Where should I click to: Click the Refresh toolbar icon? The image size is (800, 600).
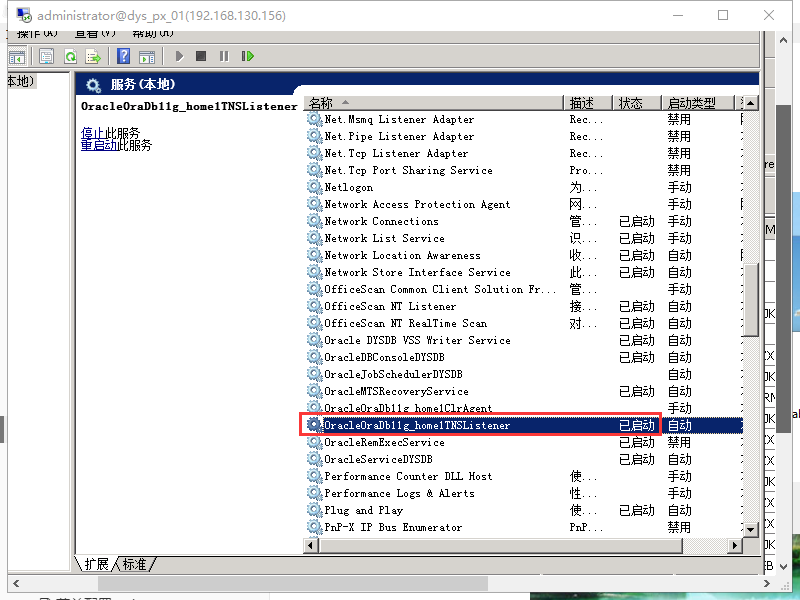71,57
